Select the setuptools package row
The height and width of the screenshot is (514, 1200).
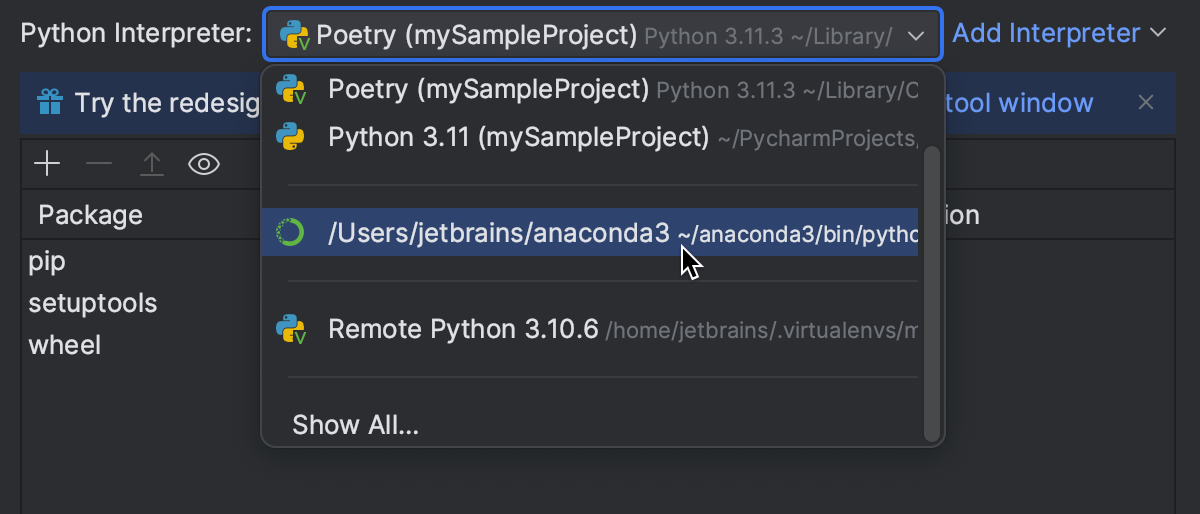click(x=93, y=303)
